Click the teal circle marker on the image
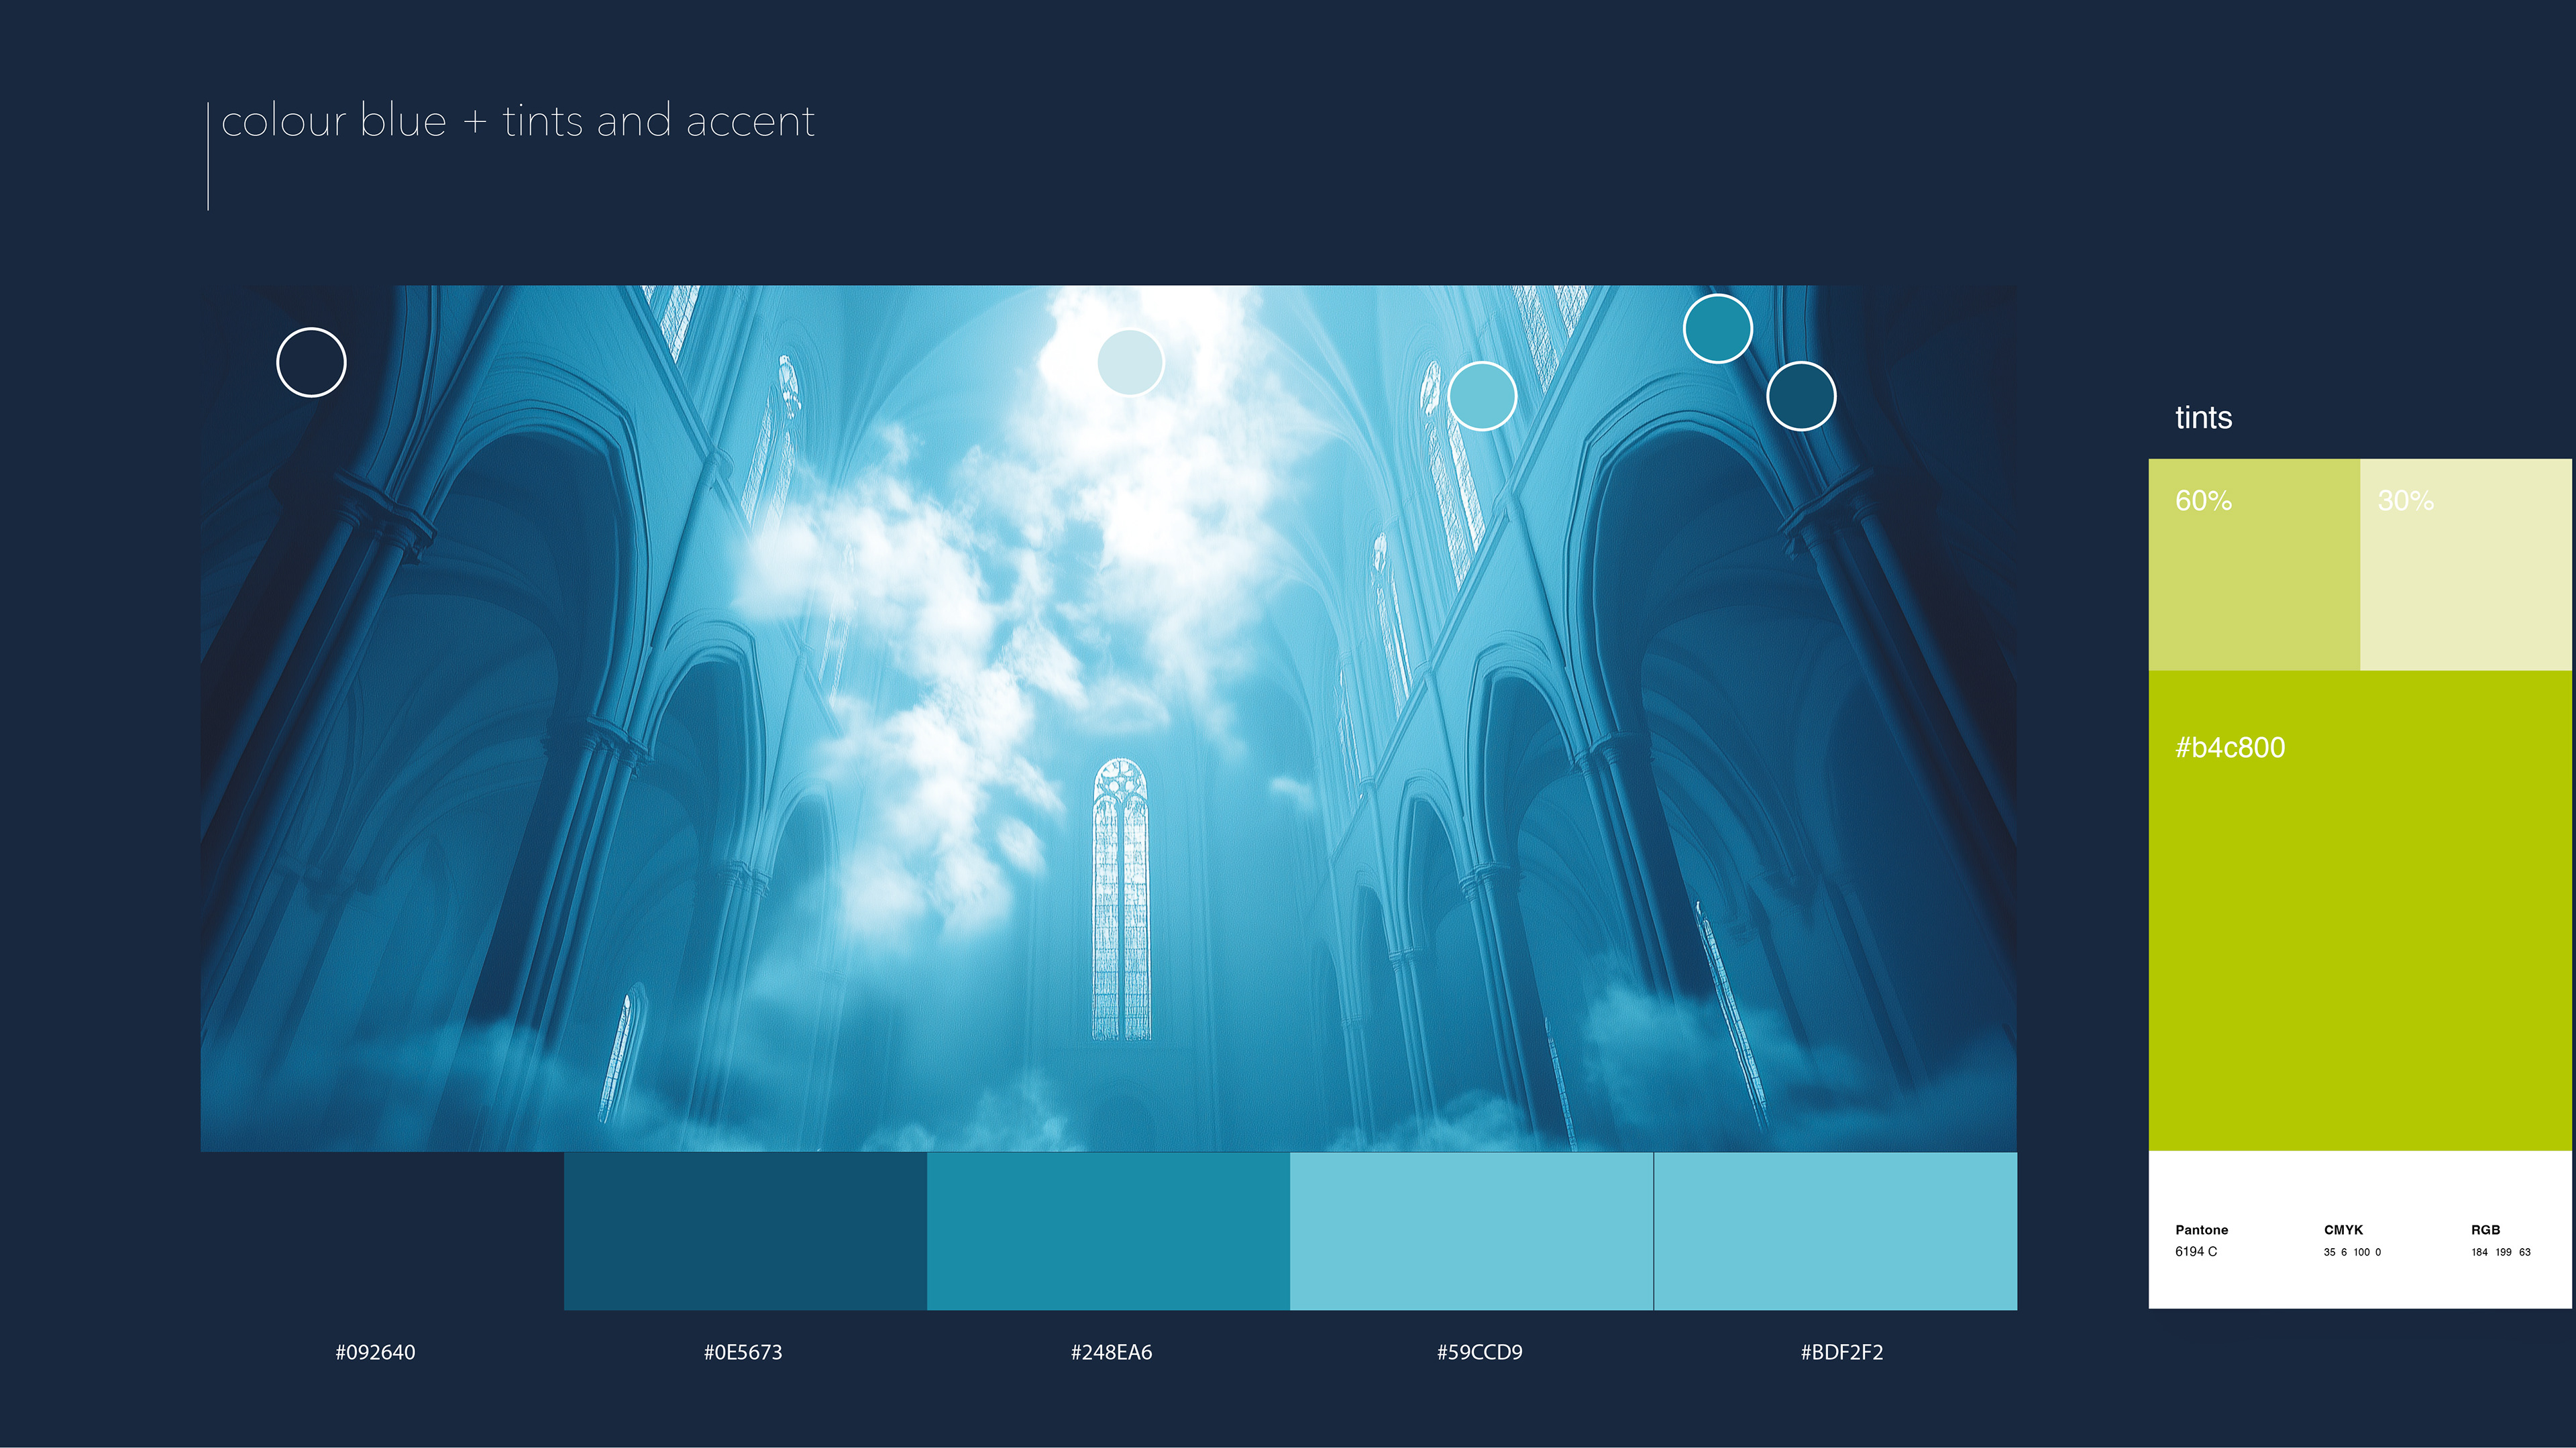Image resolution: width=2576 pixels, height=1448 pixels. point(1717,328)
